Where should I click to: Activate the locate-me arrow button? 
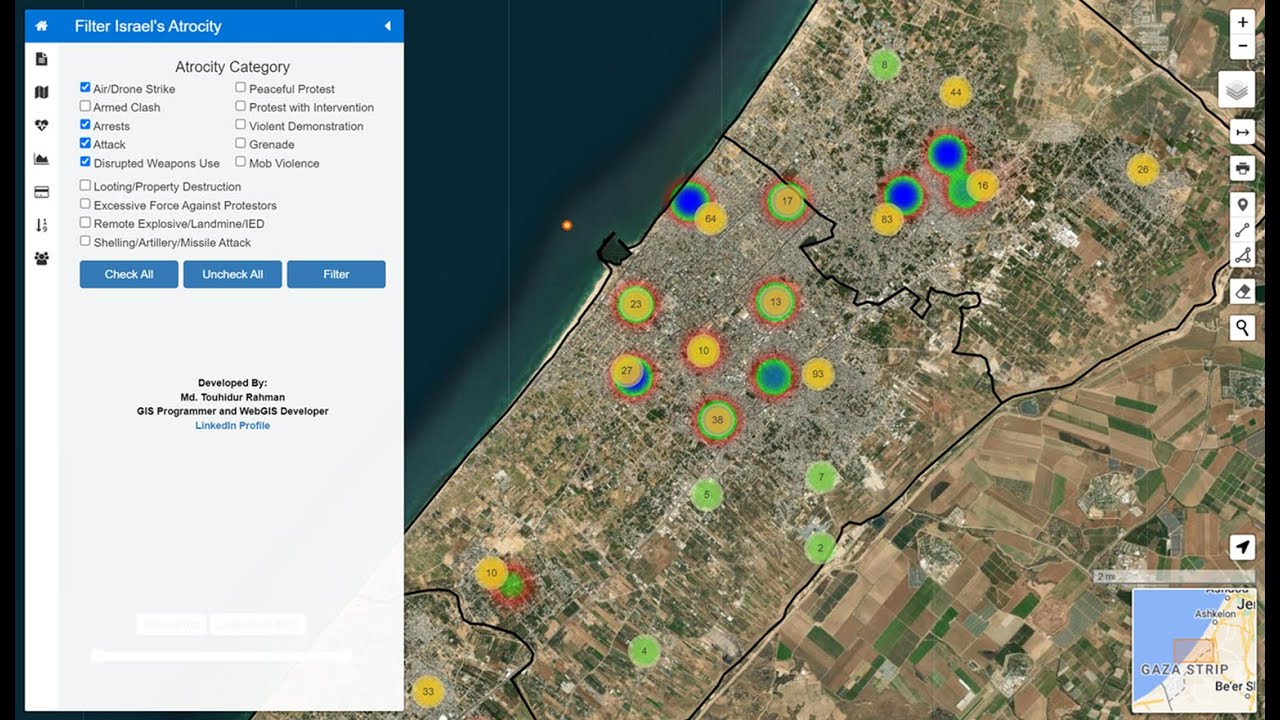(x=1242, y=547)
